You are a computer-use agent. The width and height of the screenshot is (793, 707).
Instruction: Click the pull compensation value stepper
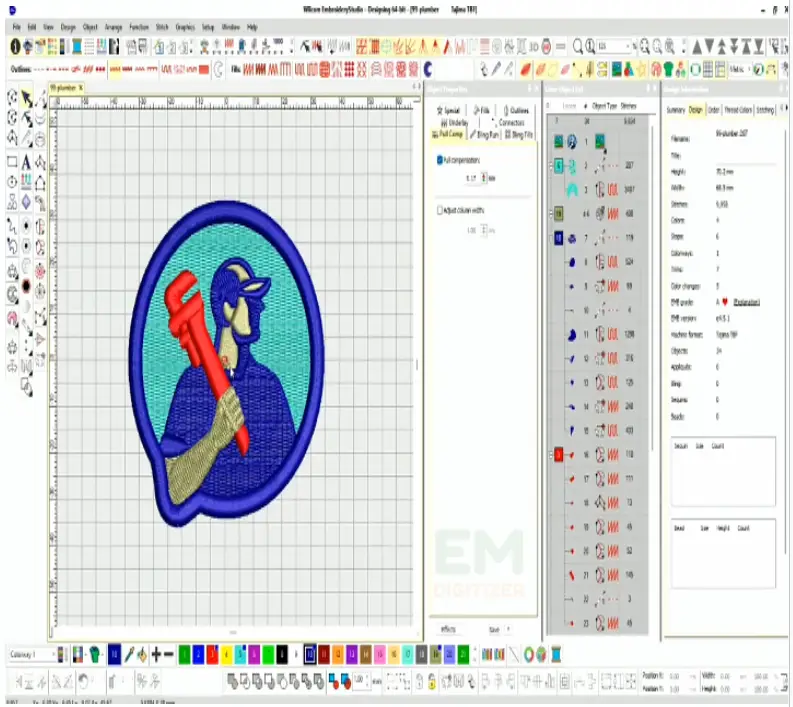(x=484, y=178)
